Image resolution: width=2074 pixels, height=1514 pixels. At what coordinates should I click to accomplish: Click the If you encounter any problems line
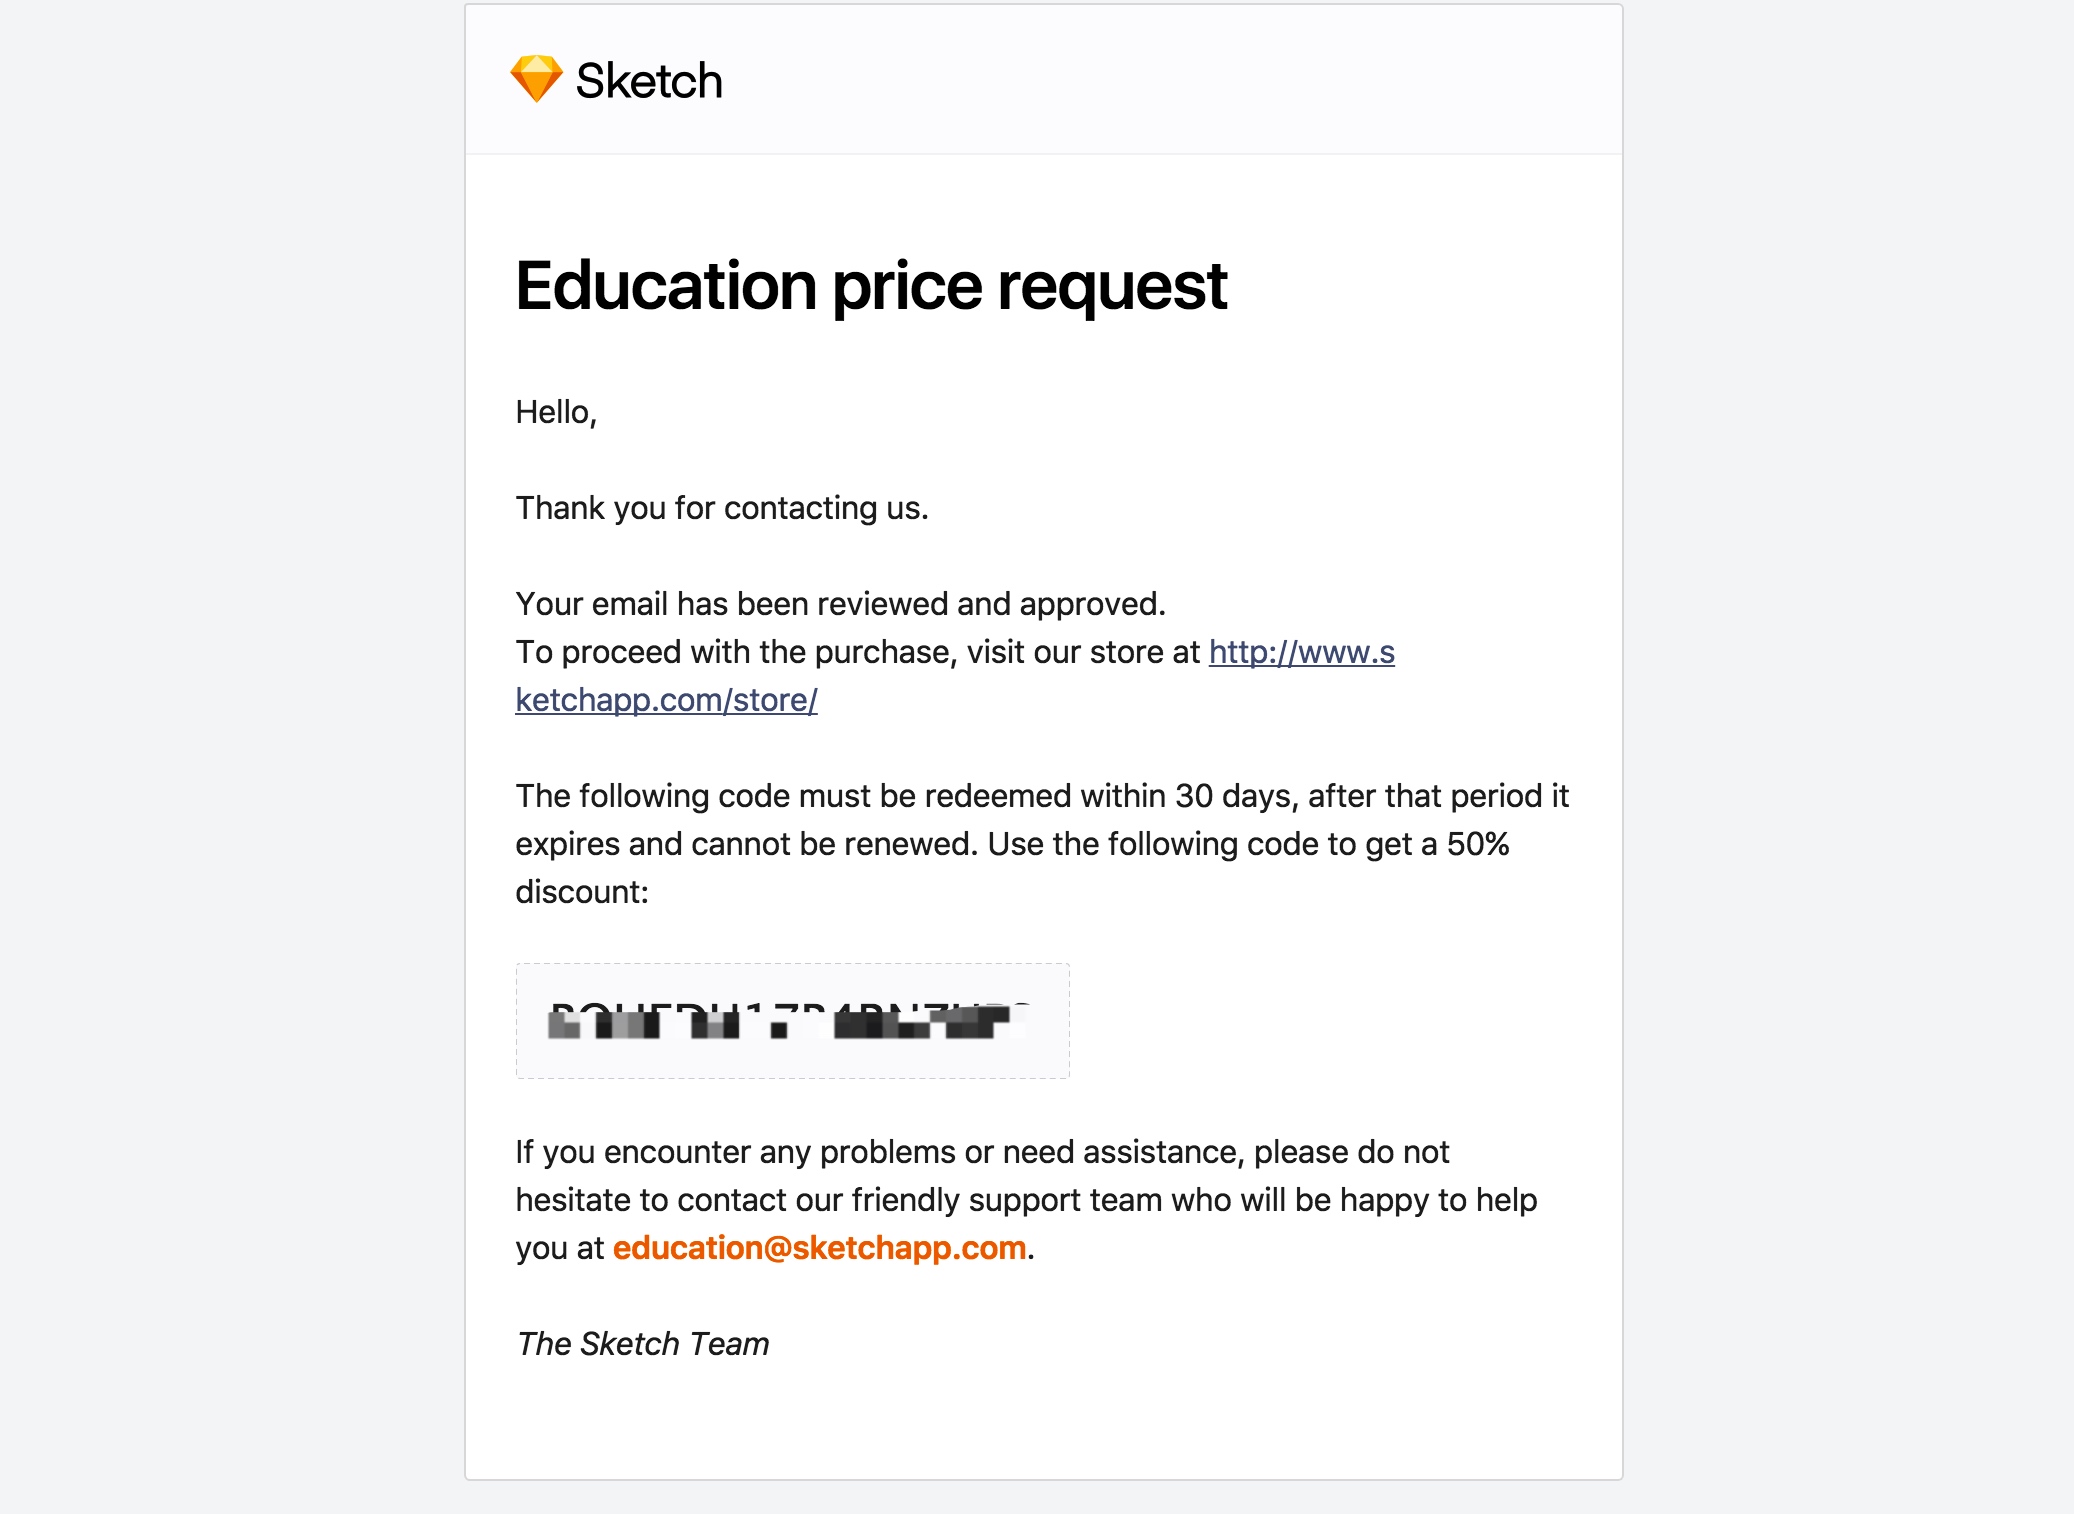click(982, 1152)
